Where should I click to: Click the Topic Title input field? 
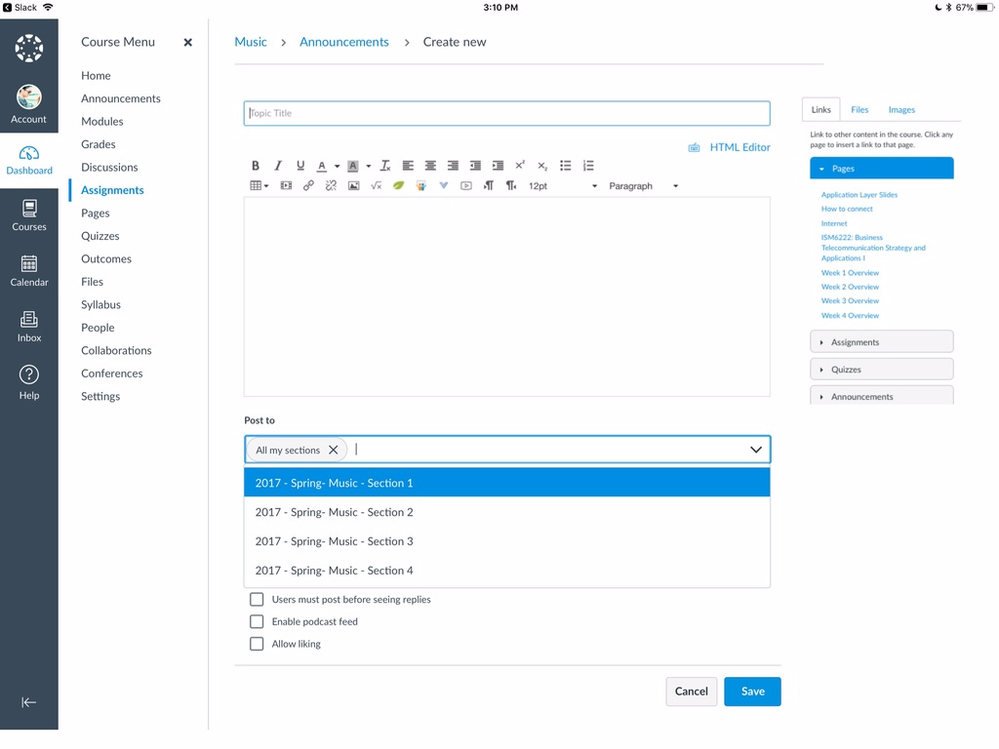tap(506, 113)
